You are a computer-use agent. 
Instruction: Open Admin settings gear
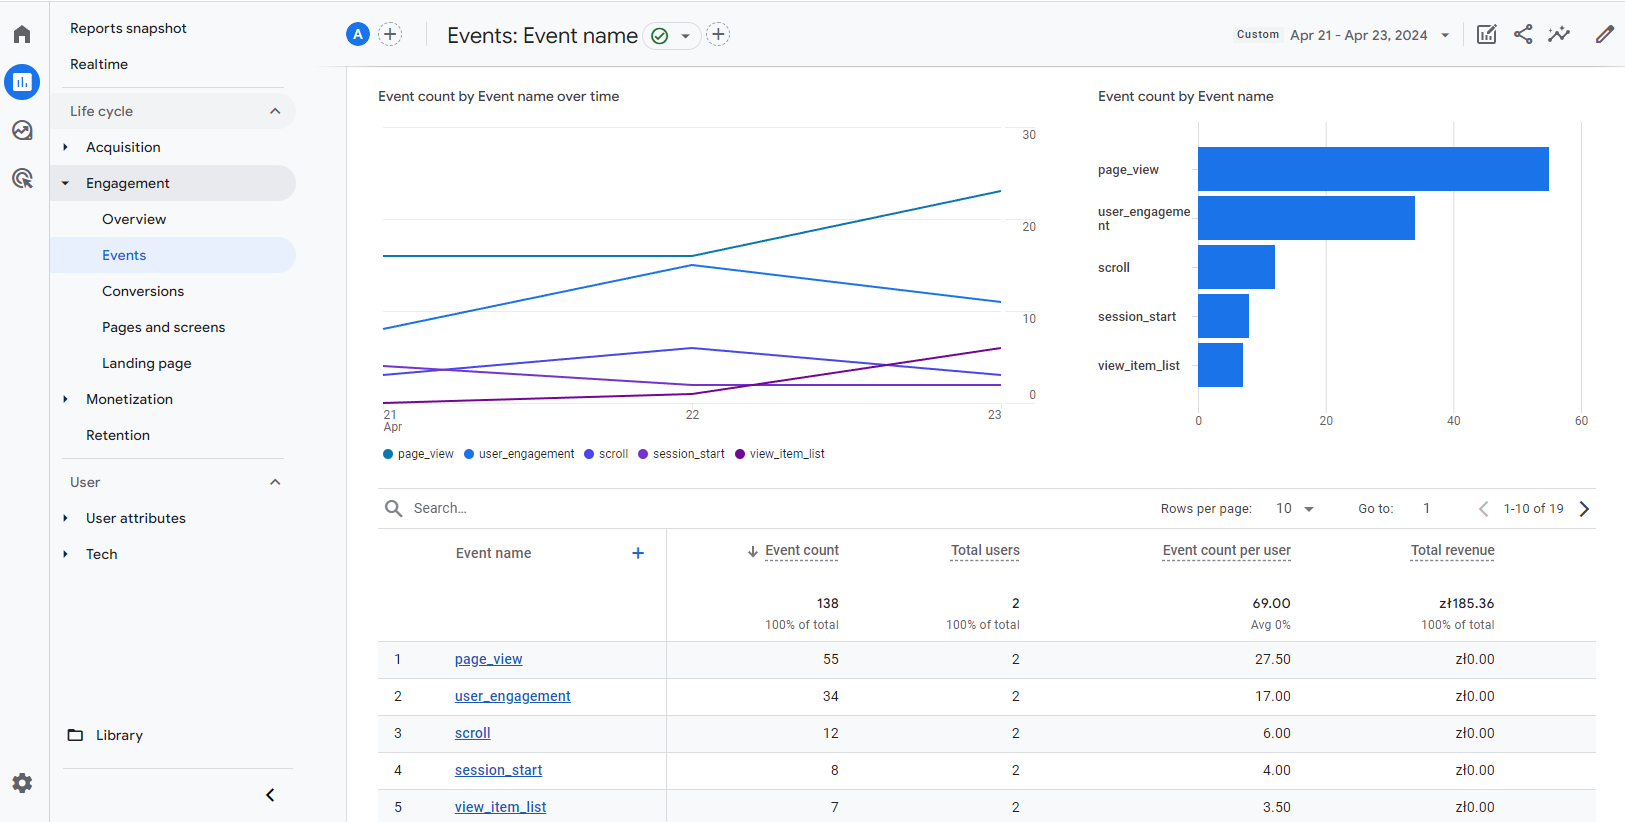click(22, 783)
